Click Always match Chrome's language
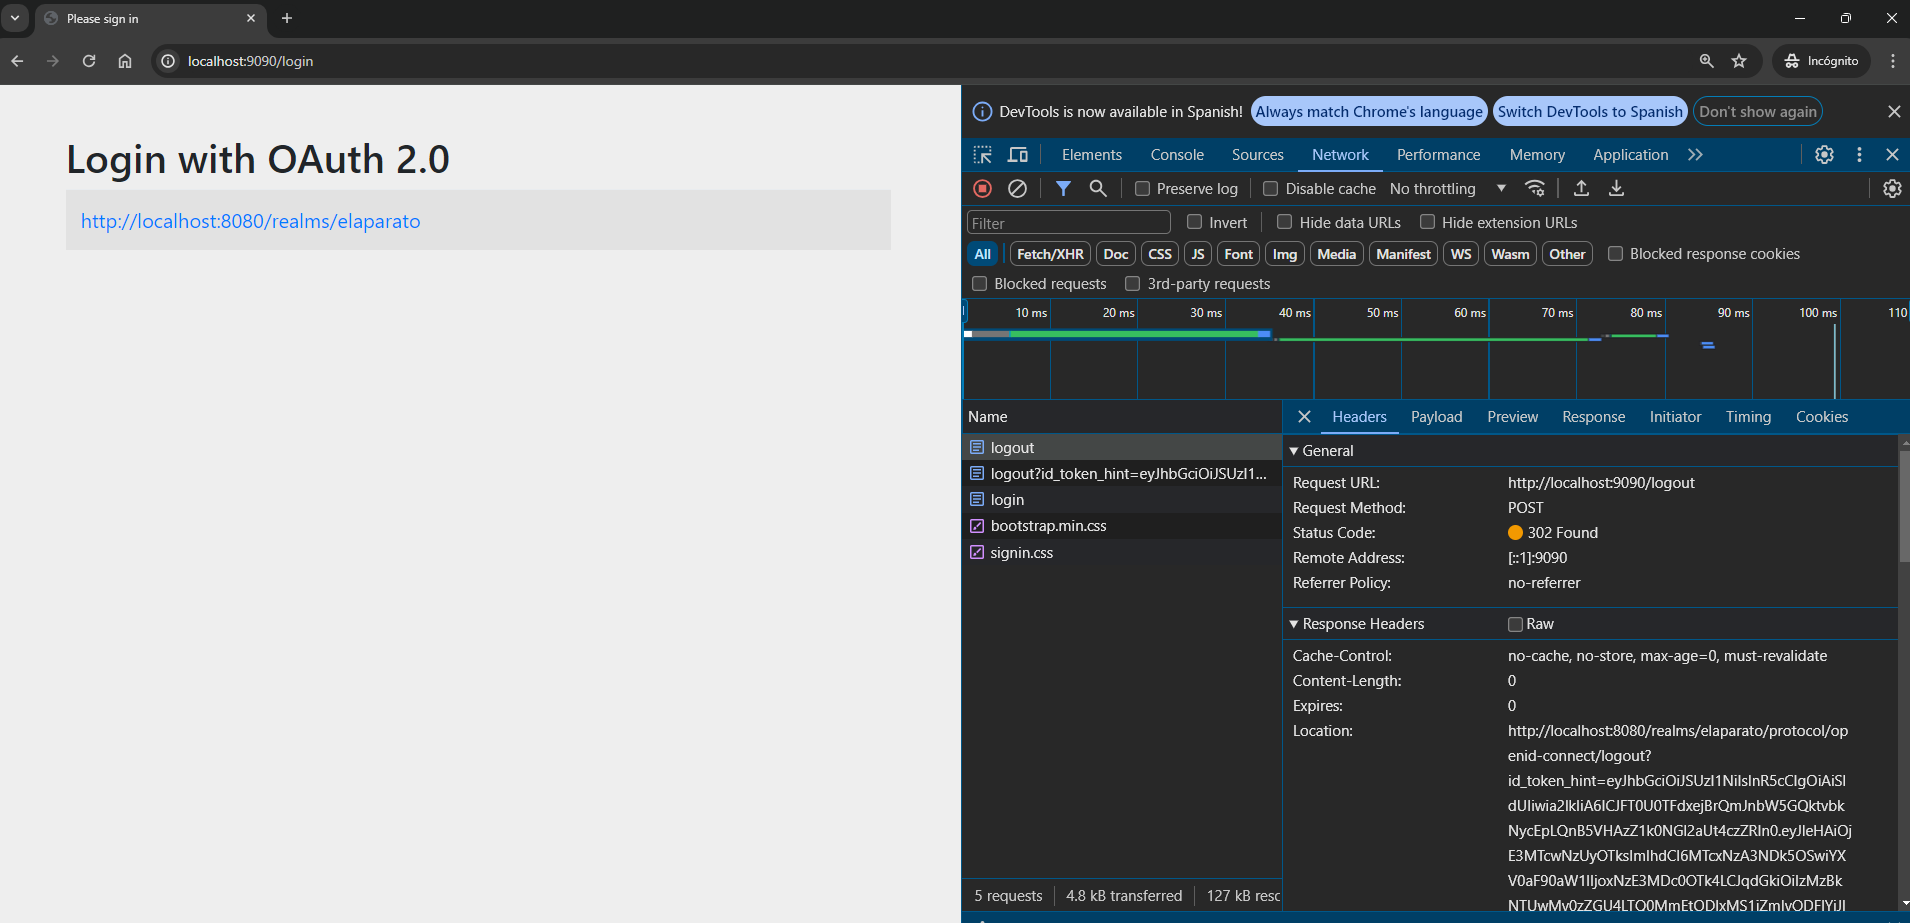Viewport: 1910px width, 923px height. 1369,112
